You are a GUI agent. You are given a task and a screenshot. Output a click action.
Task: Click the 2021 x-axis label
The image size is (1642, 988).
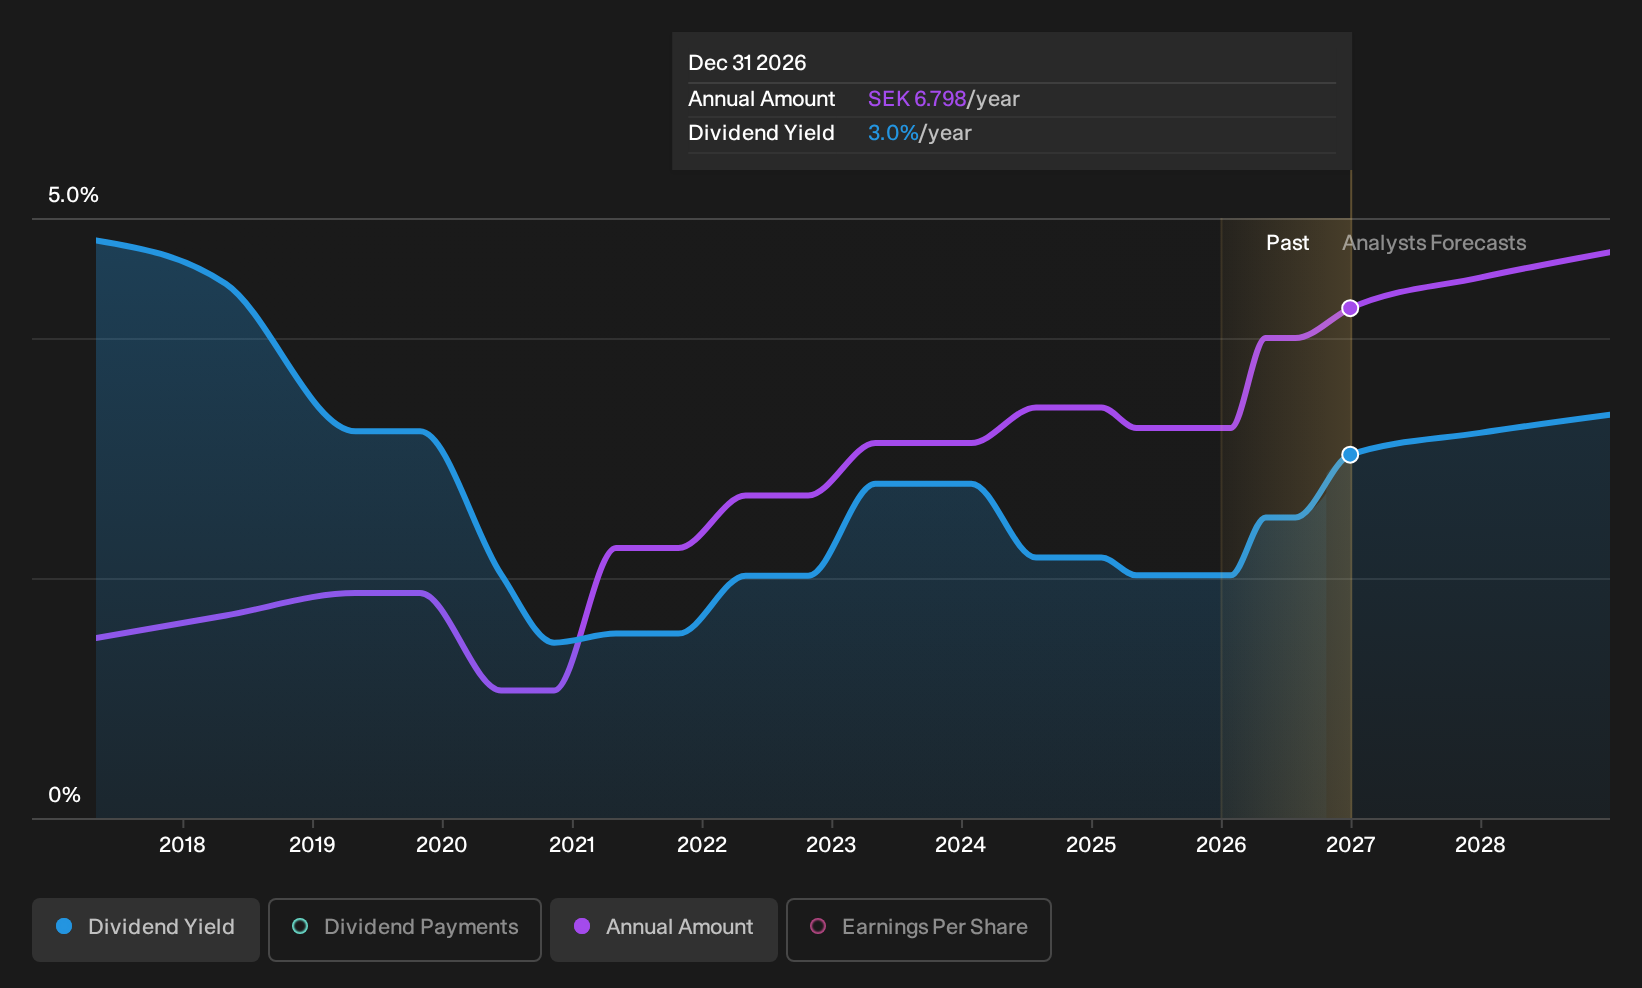coord(572,845)
